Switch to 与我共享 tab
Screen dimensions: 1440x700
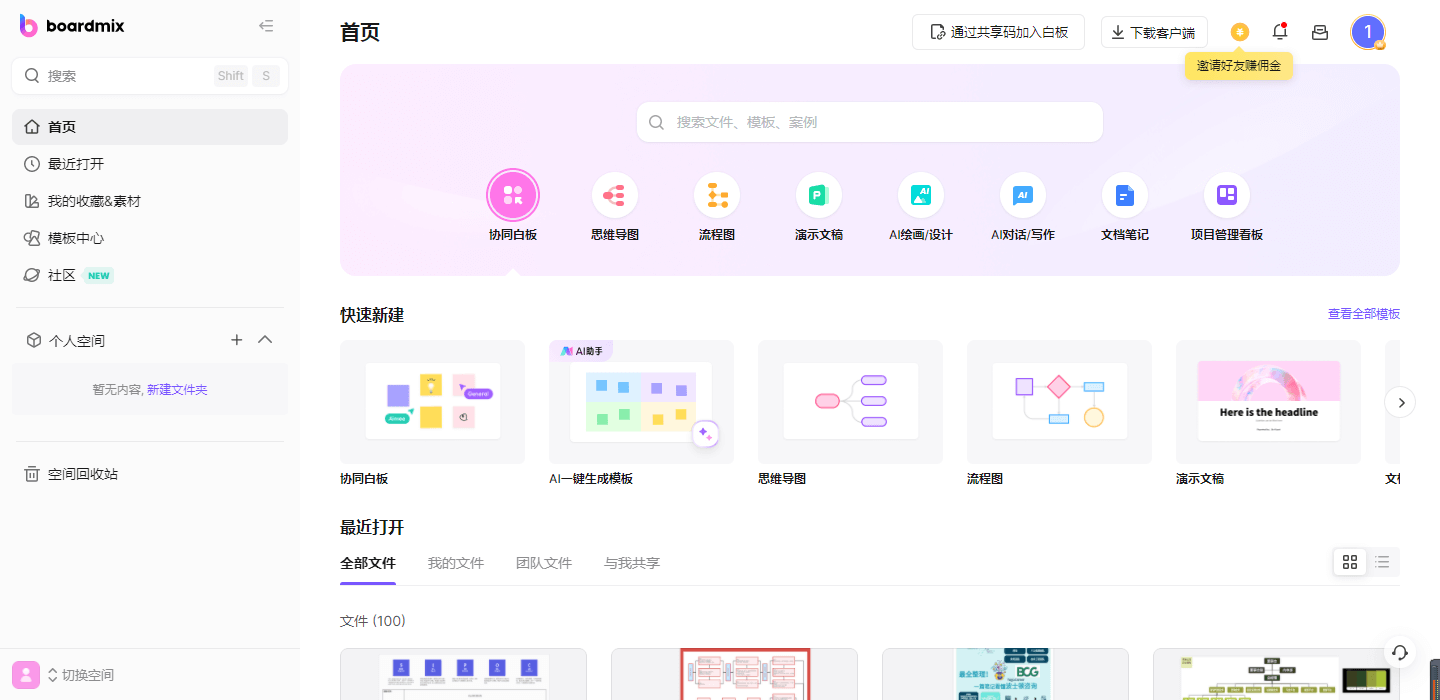pyautogui.click(x=632, y=564)
